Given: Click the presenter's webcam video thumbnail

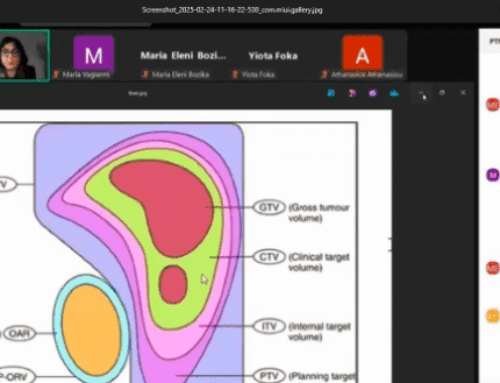Looking at the screenshot, I should [24, 55].
